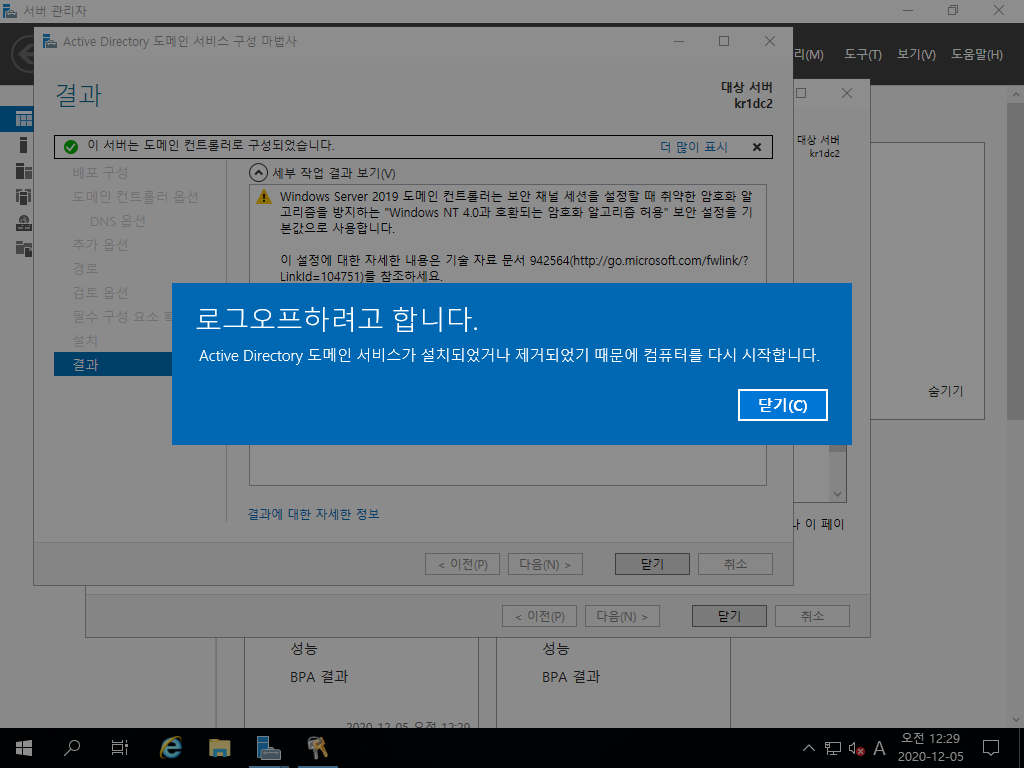This screenshot has height=768, width=1024.
Task: Open the All Servers sidebar icon
Action: pyautogui.click(x=24, y=170)
